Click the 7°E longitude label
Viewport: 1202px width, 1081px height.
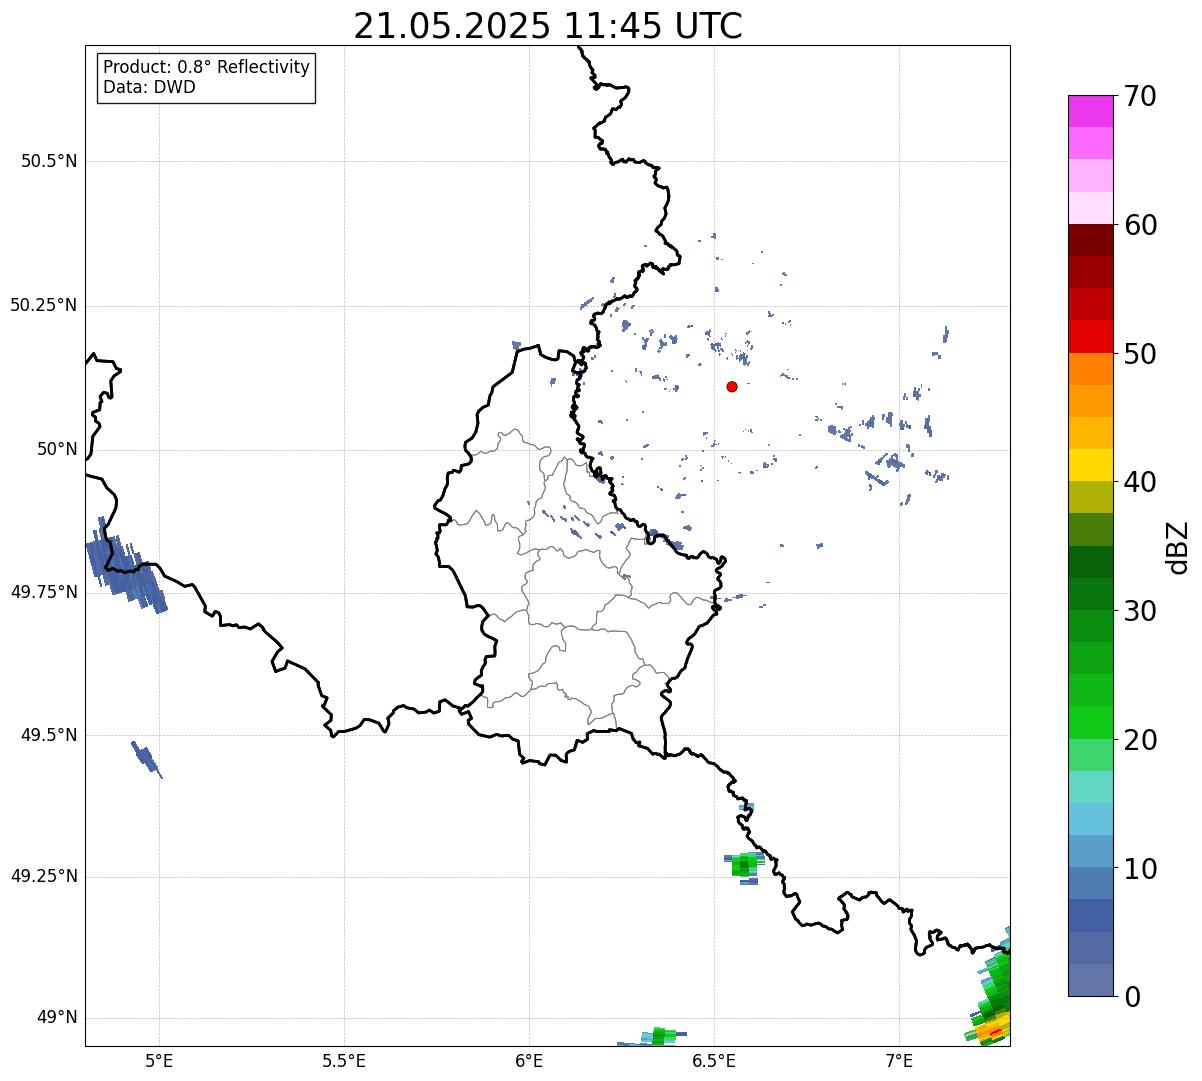coord(899,1061)
